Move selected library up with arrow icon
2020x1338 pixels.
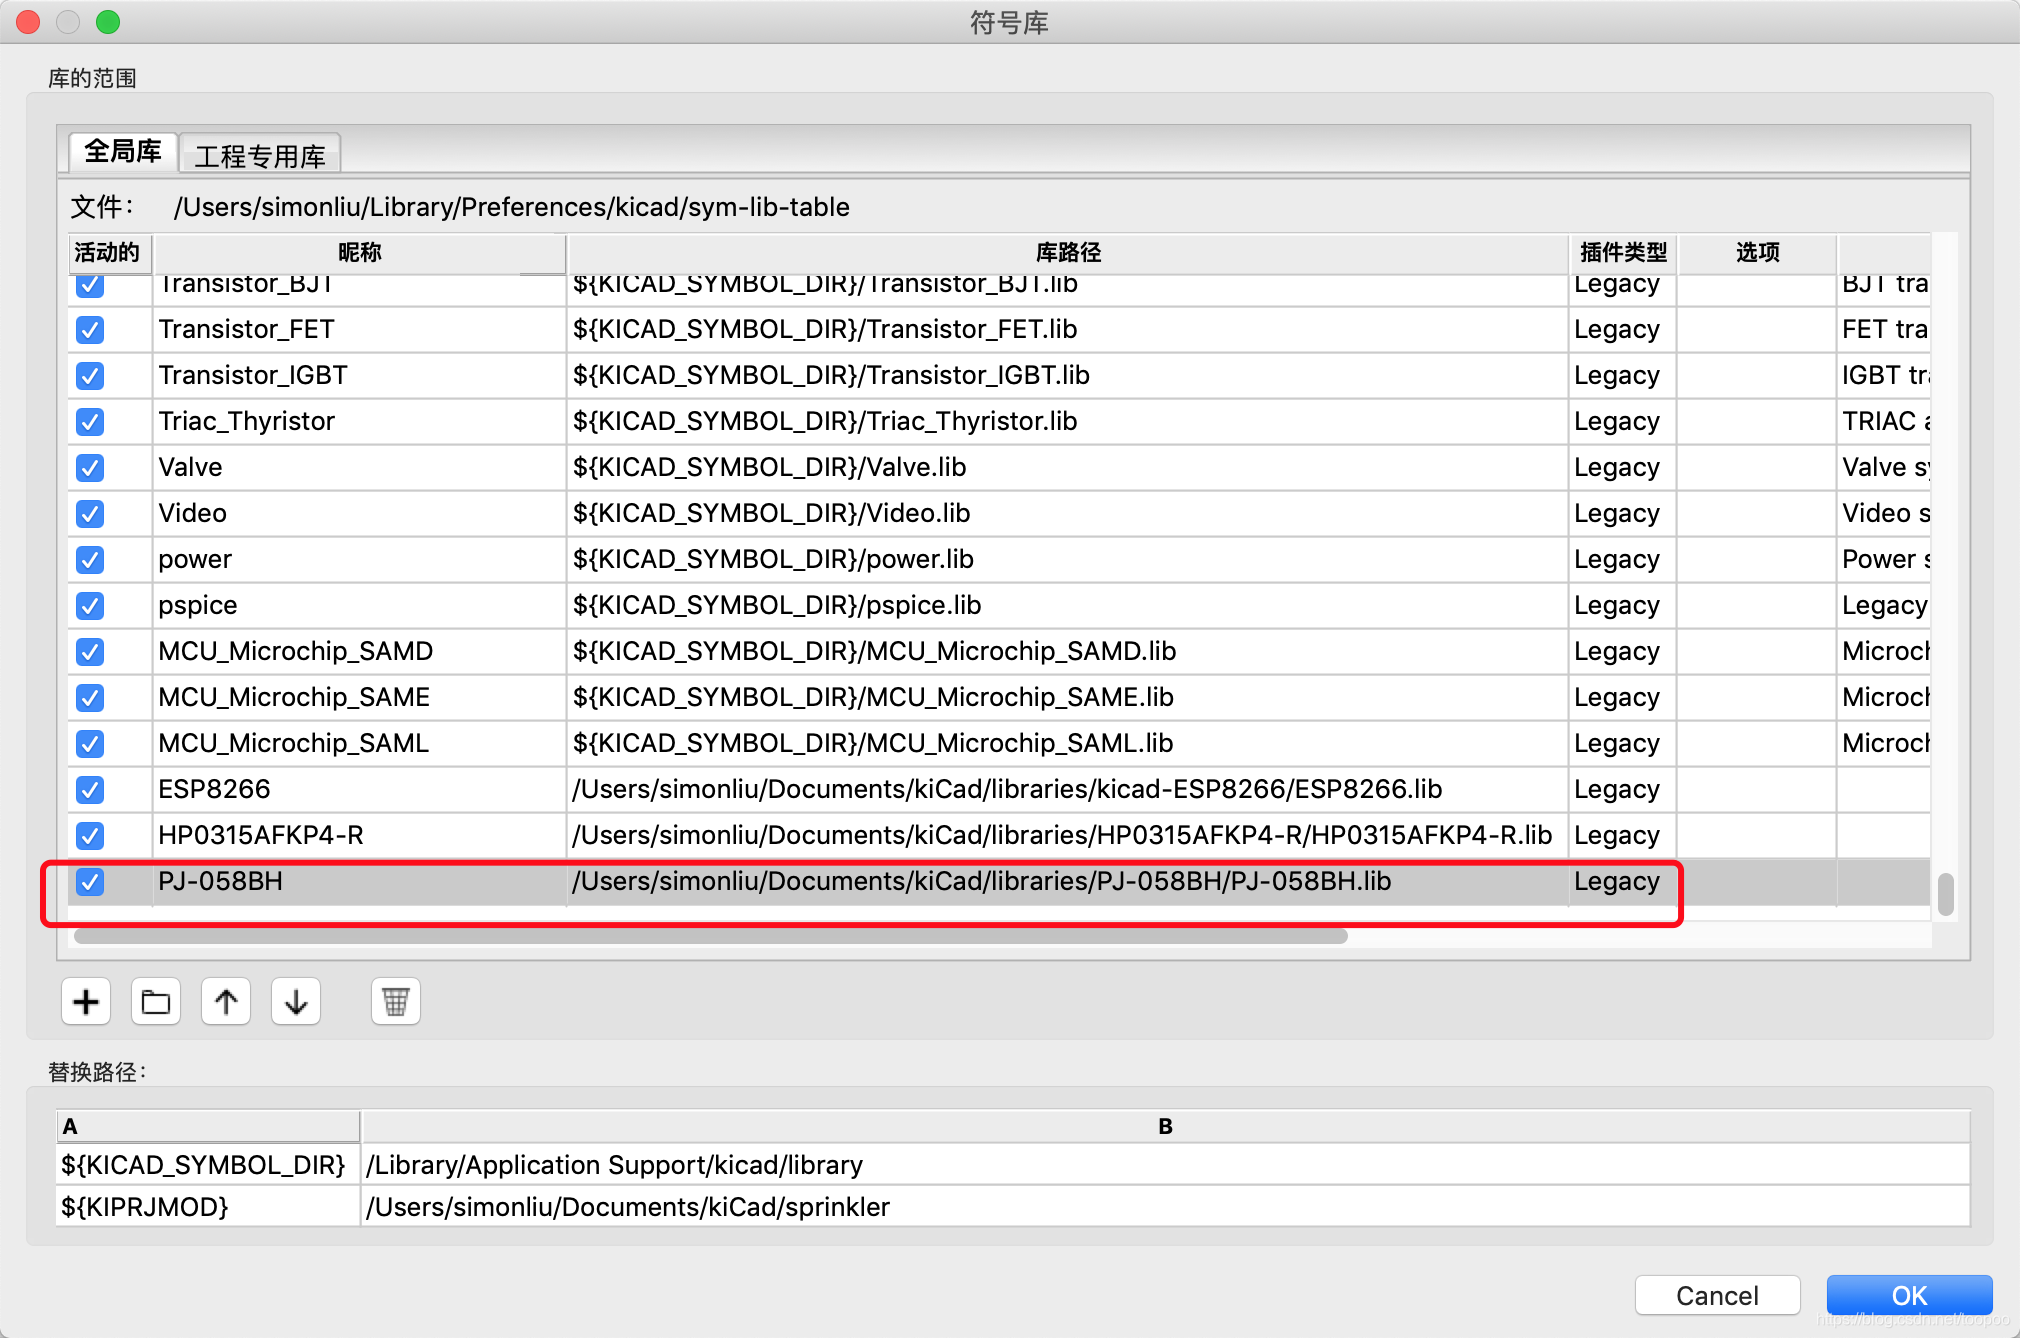coord(226,1001)
